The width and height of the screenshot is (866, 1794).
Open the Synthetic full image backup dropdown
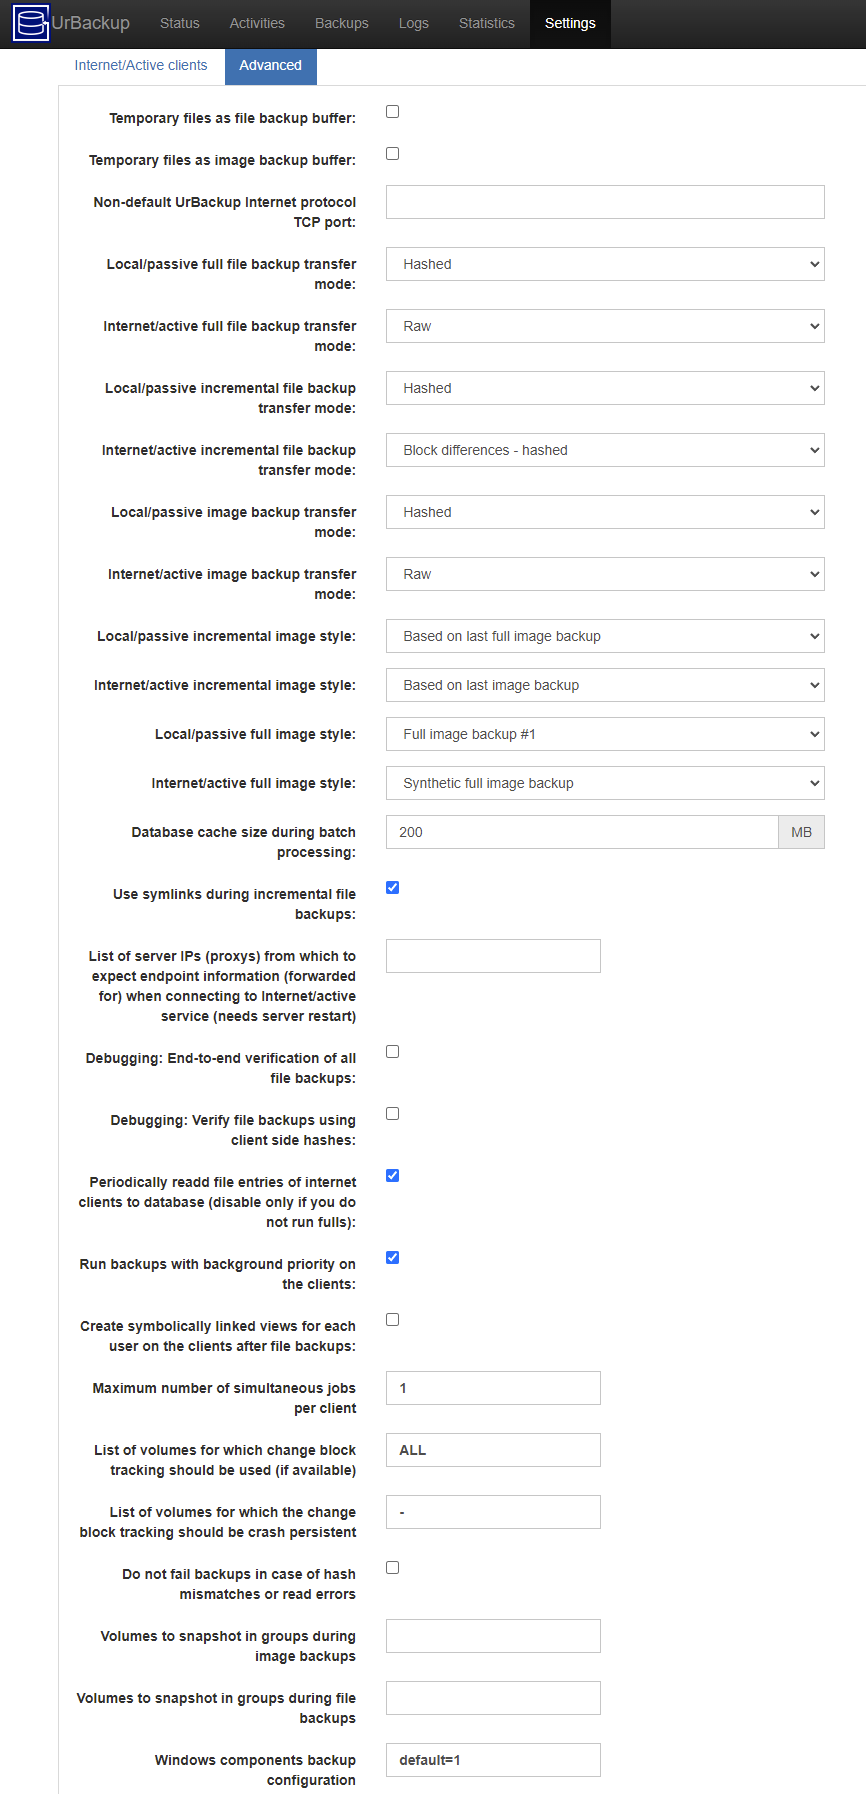point(605,783)
